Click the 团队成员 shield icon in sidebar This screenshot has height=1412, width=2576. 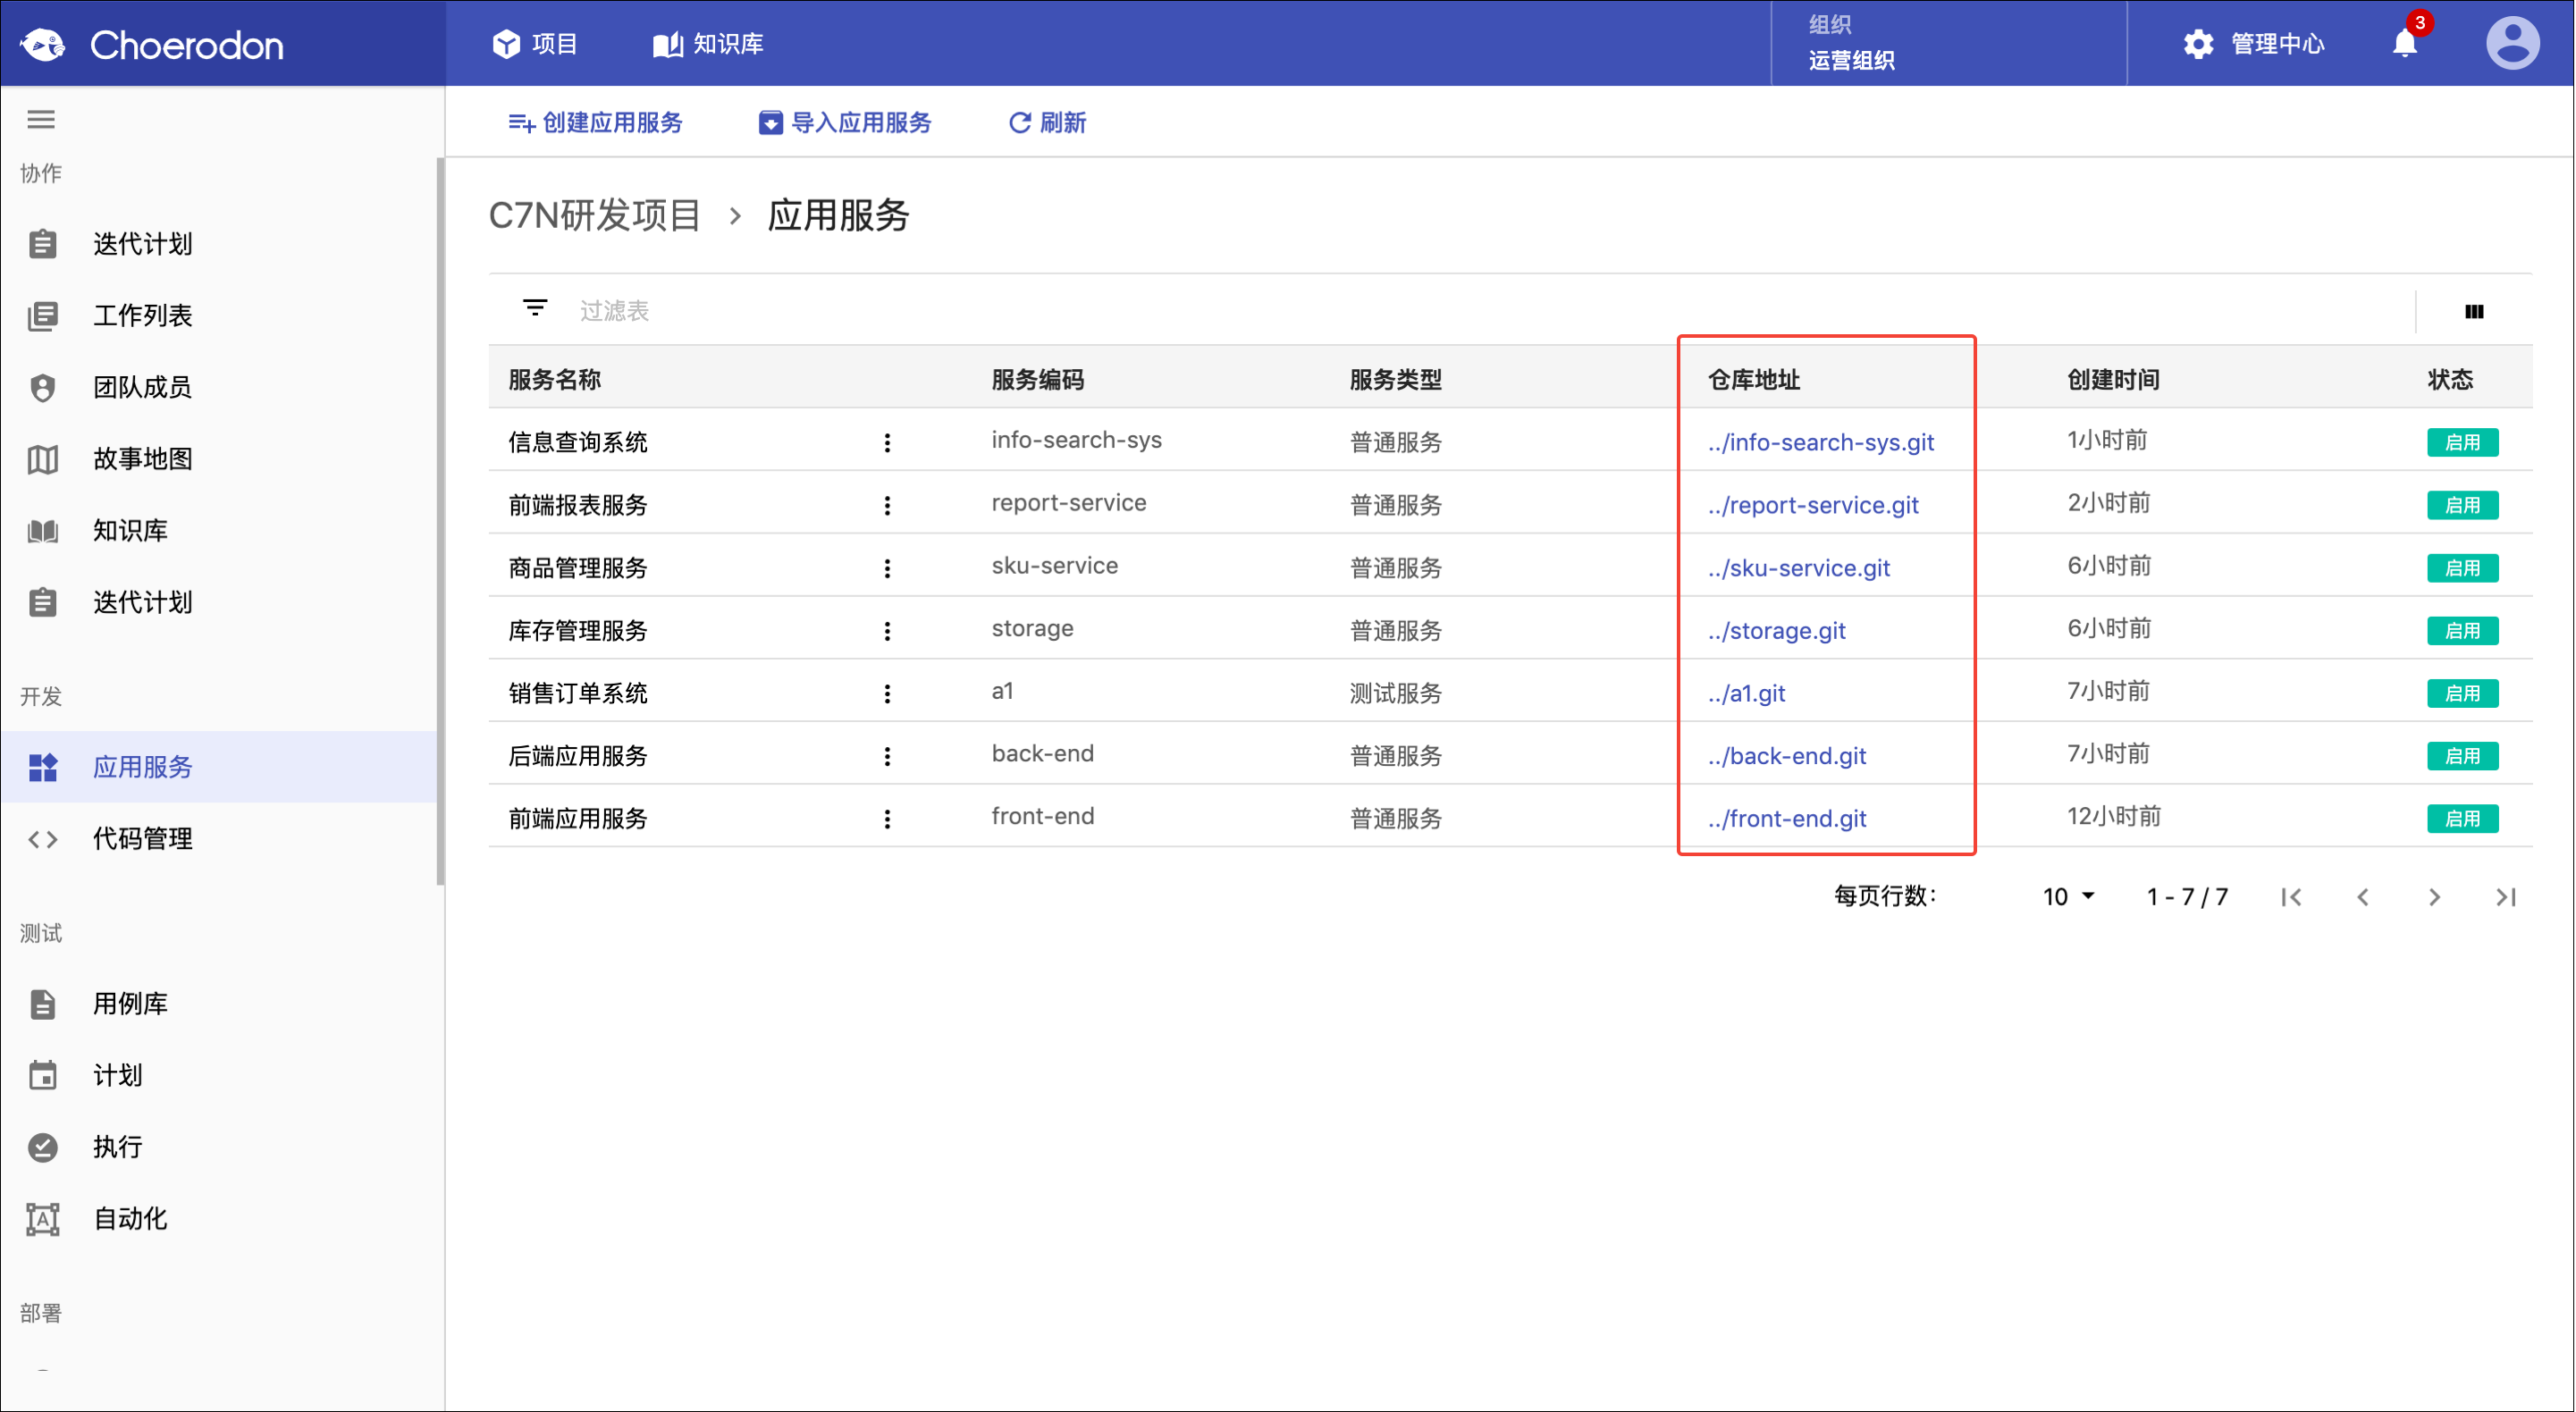pyautogui.click(x=42, y=387)
